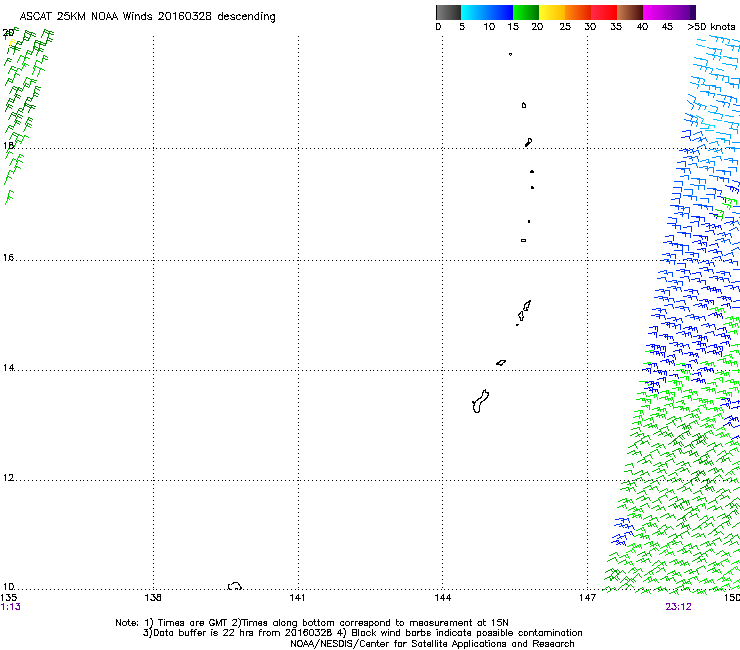Screen dimensions: 740x650
Task: Click the small rectangular island outline just above 16N
Action: click(523, 240)
